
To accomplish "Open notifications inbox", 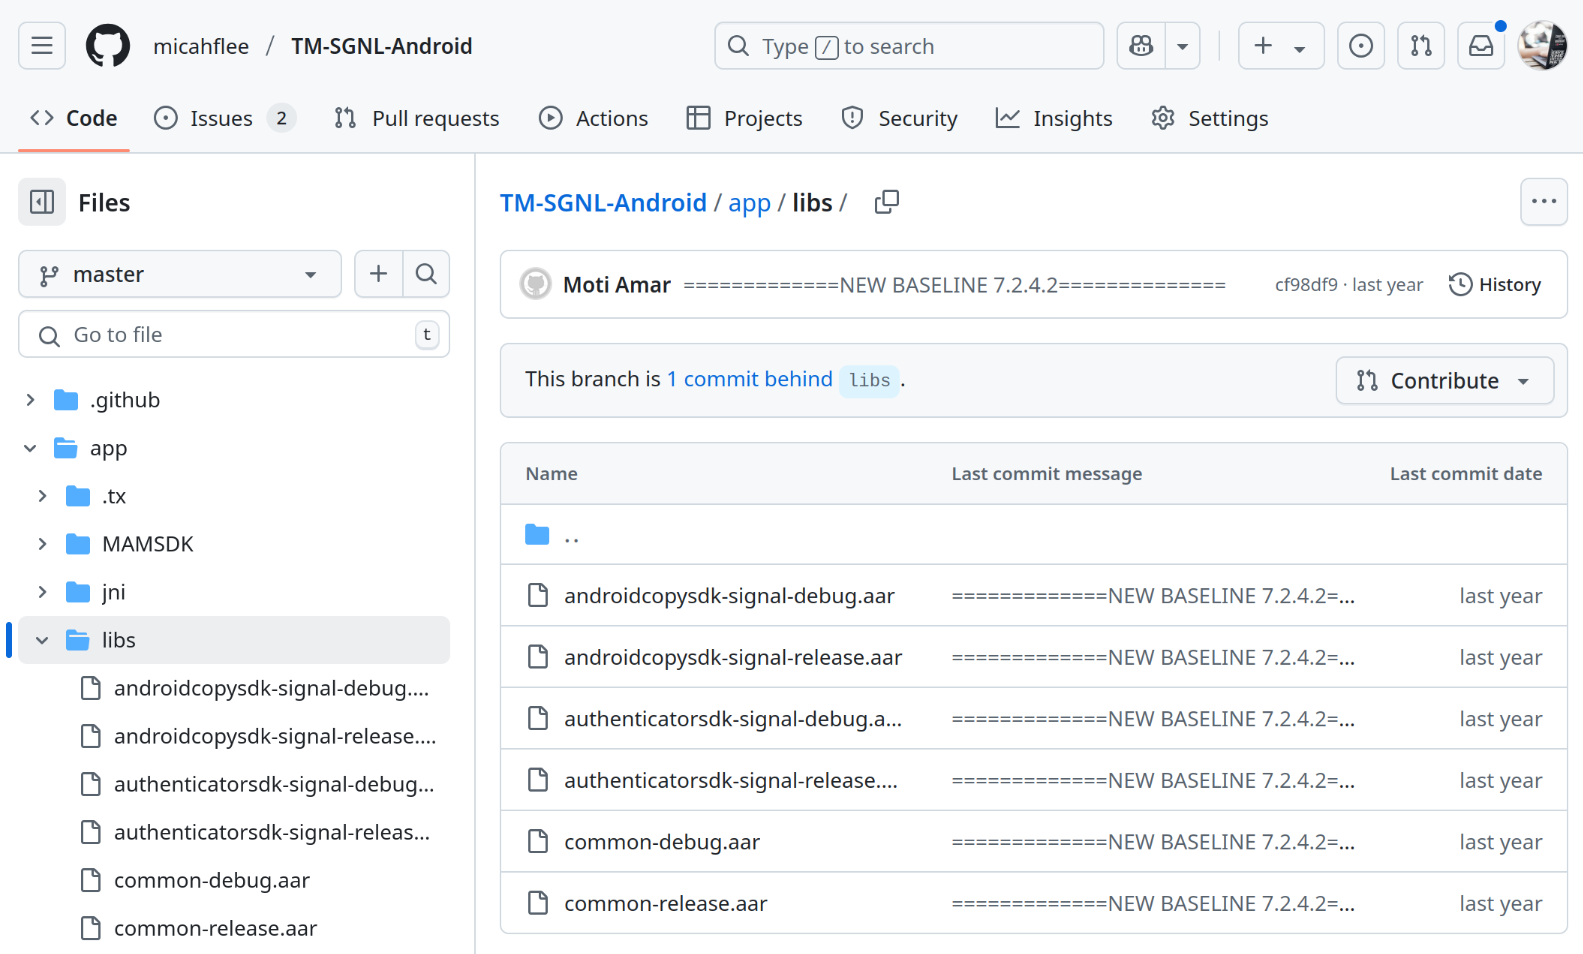I will [x=1481, y=46].
